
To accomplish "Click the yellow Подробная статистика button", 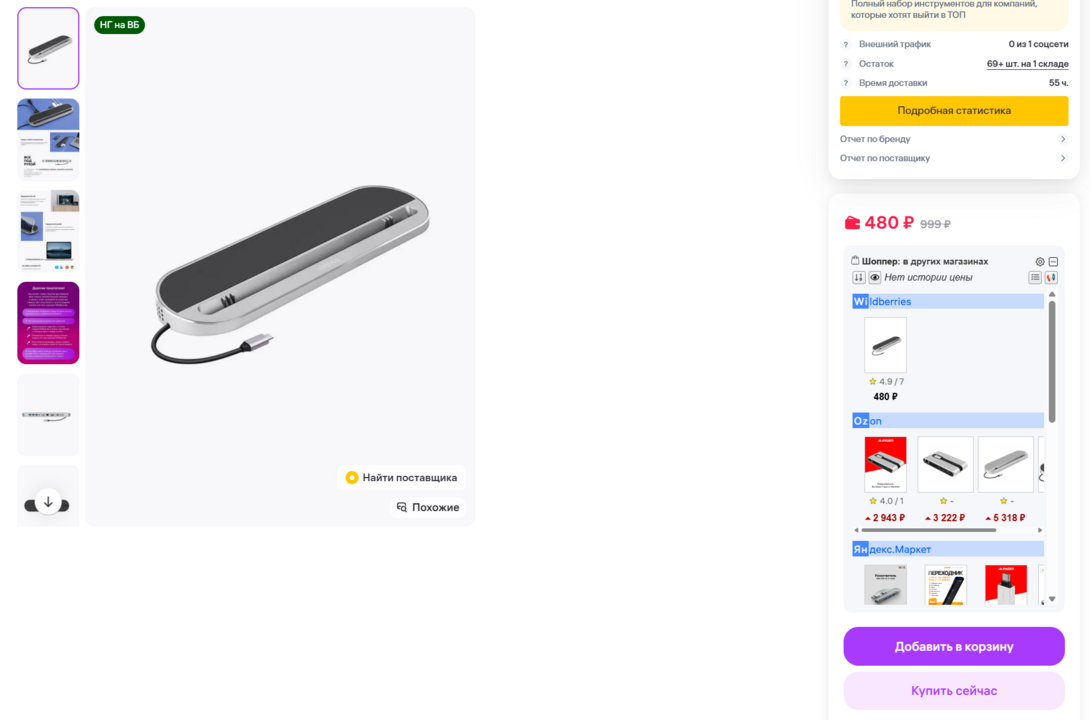I will [x=953, y=111].
